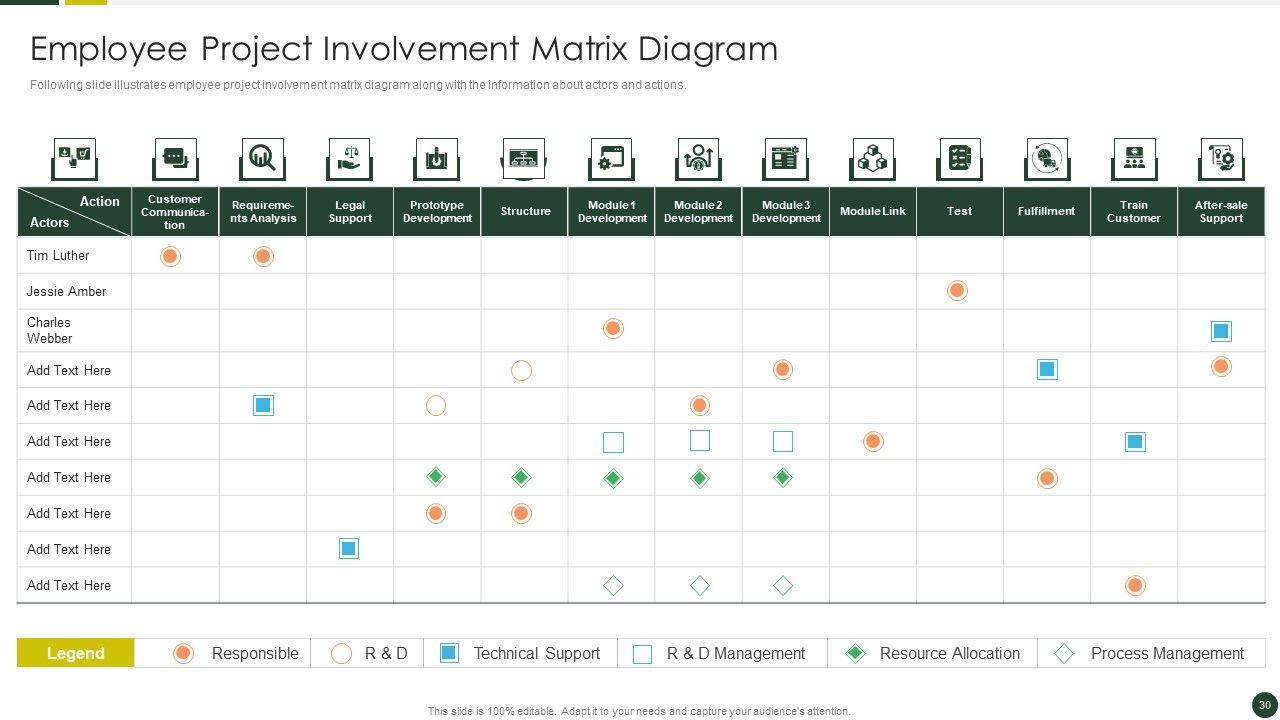
Task: Click the icon above the Fulfillment column
Action: coord(1047,159)
